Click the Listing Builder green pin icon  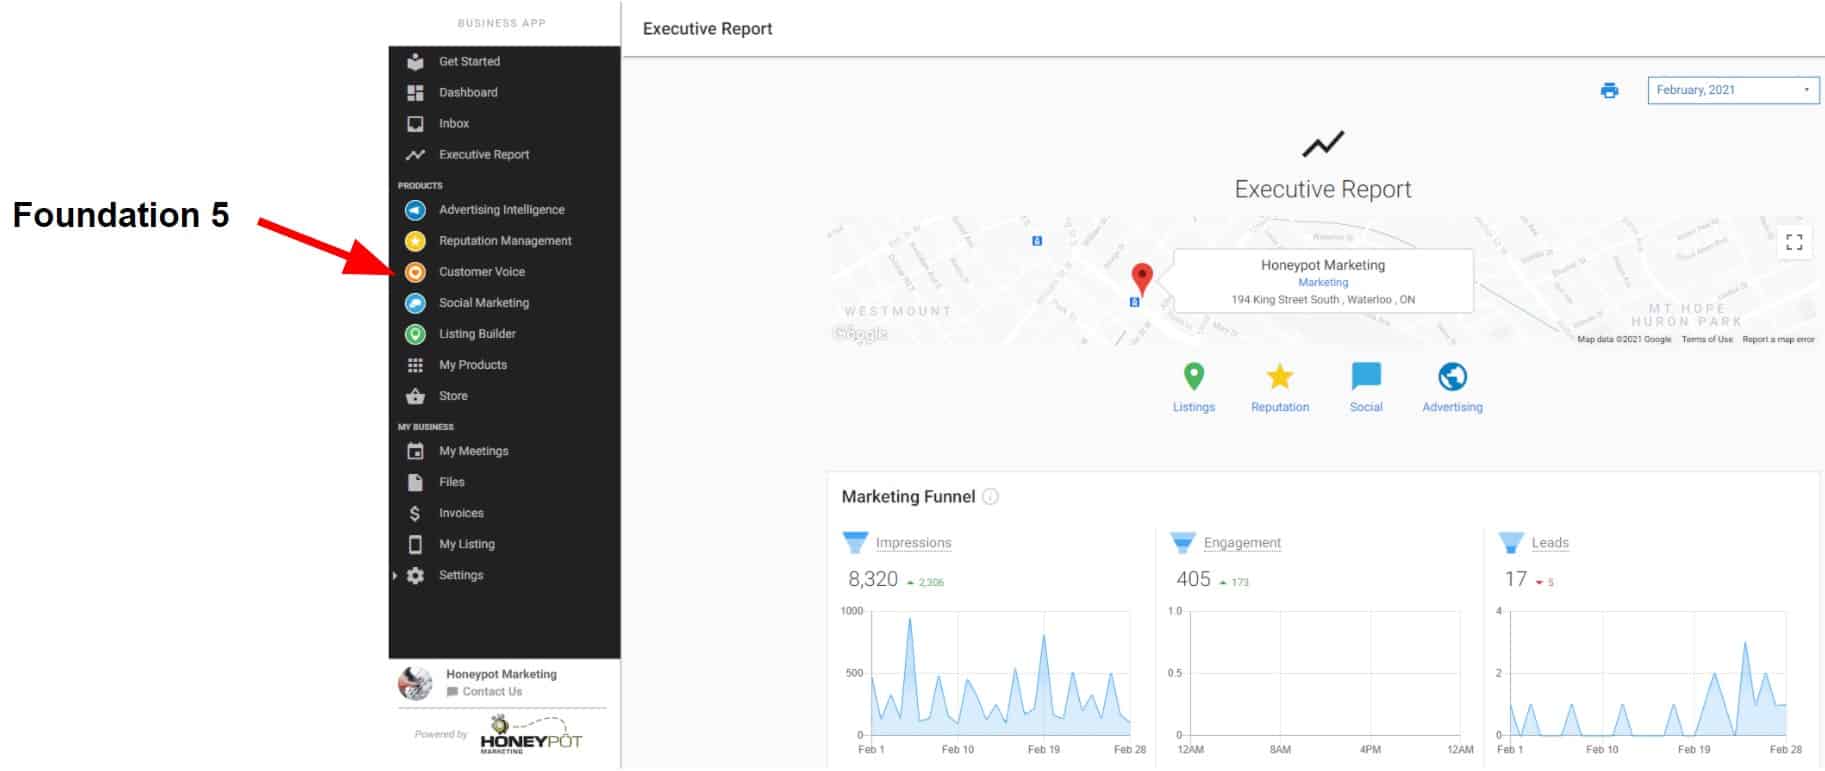(415, 334)
